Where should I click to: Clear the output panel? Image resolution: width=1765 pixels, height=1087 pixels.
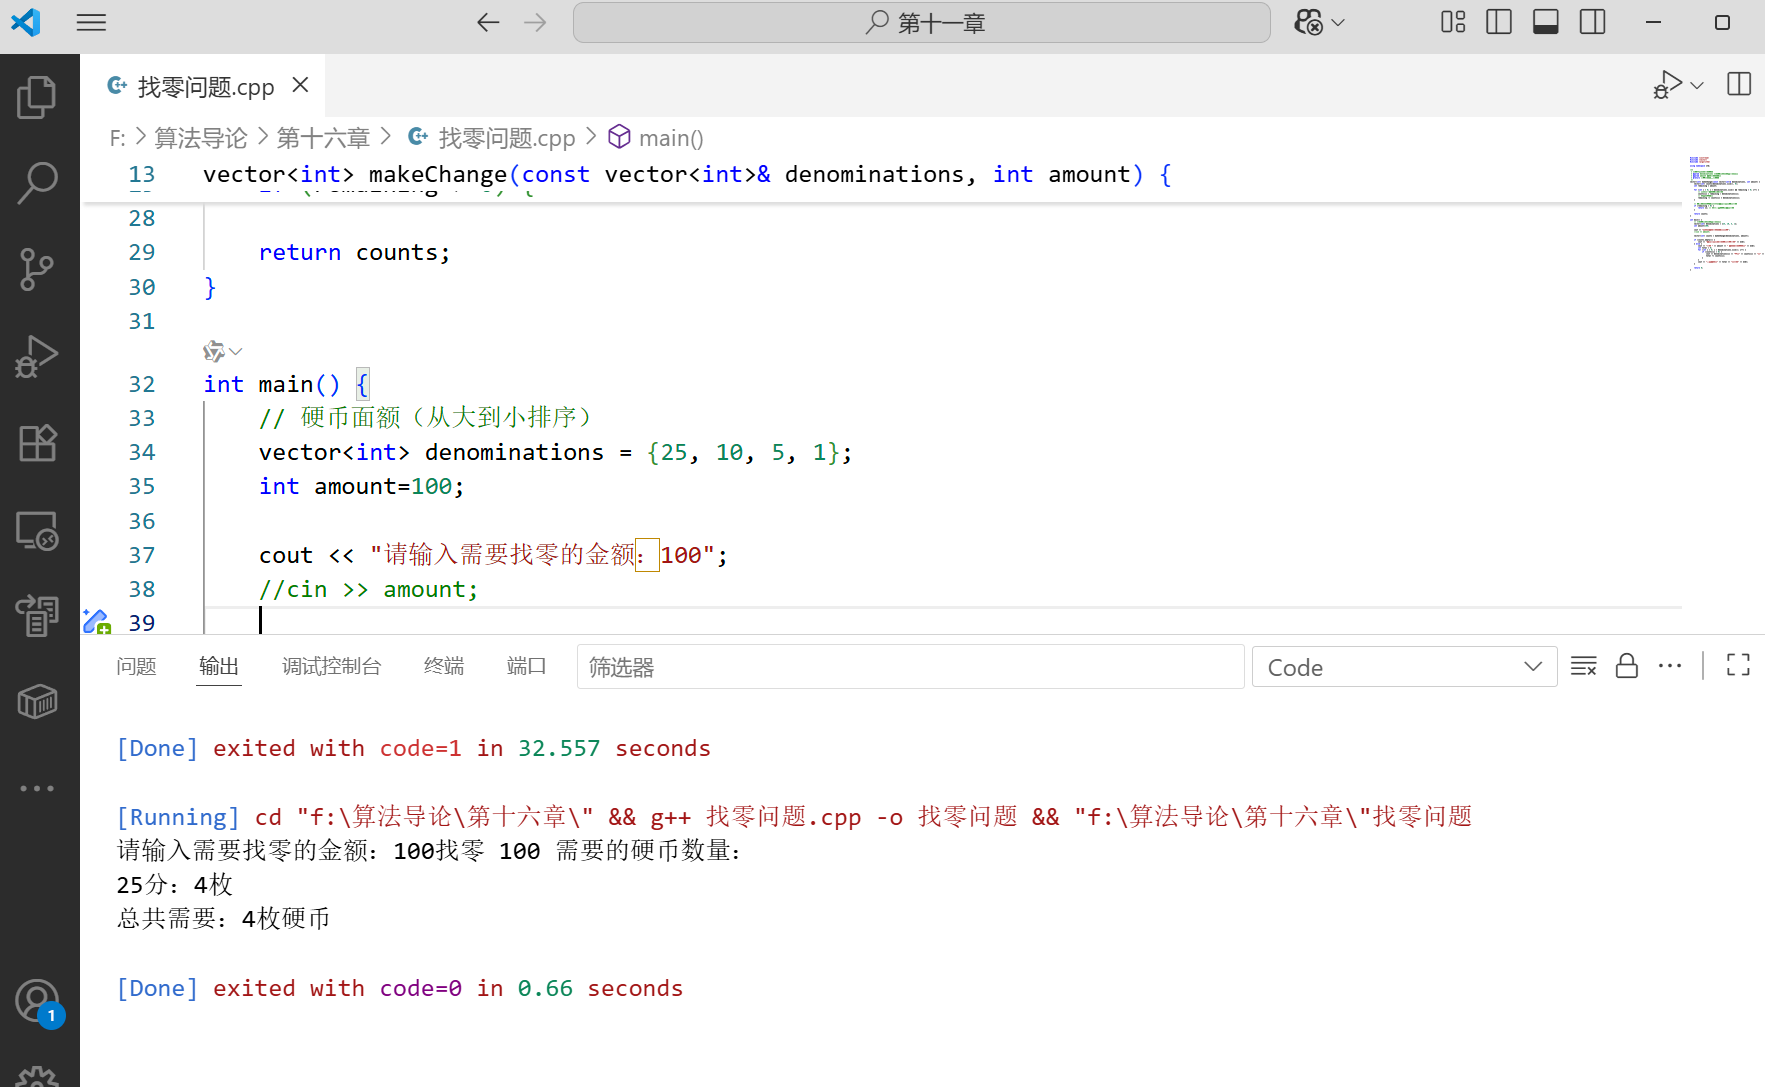(x=1584, y=666)
